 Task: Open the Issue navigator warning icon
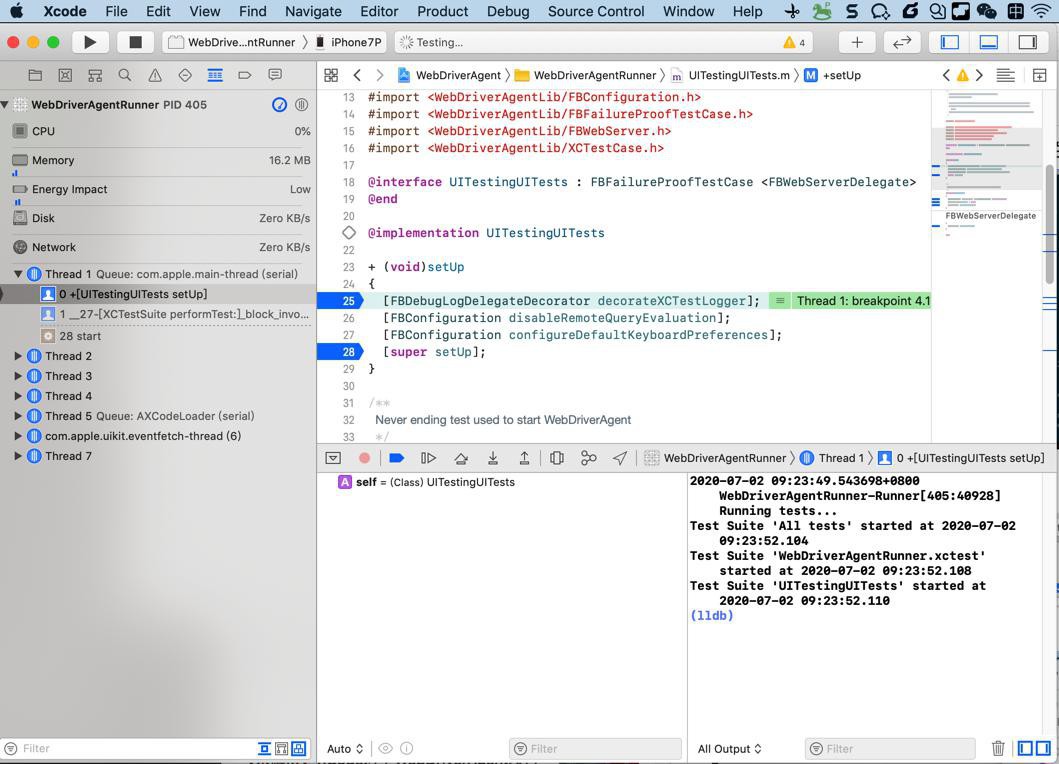[x=155, y=75]
